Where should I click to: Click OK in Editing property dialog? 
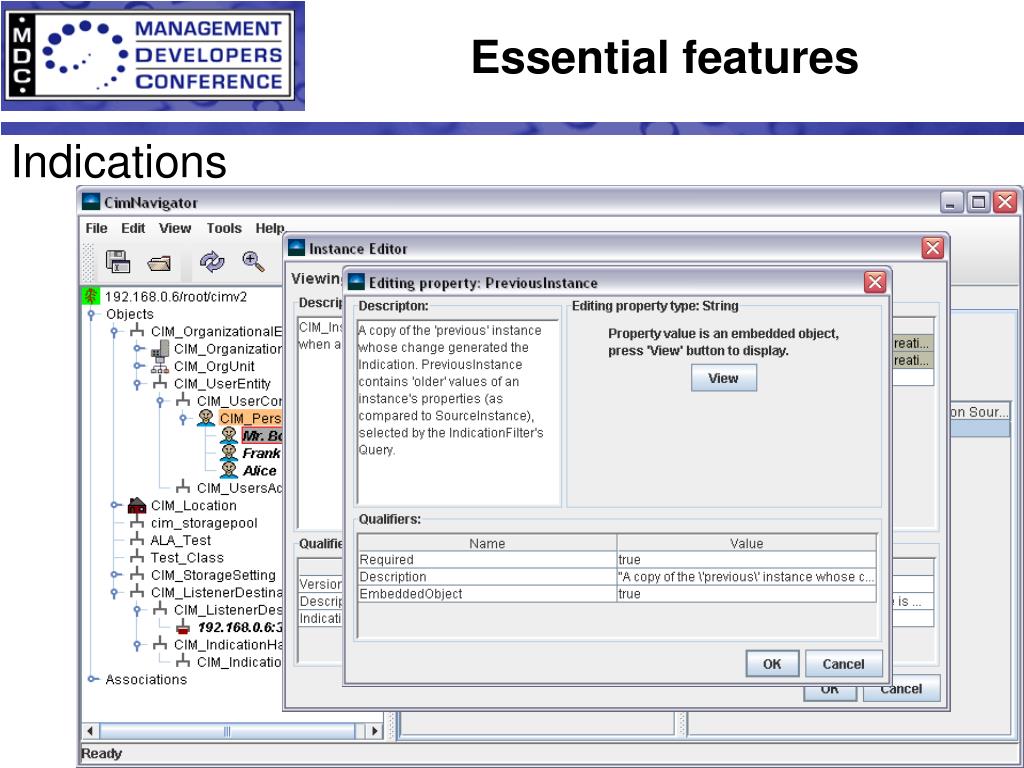pyautogui.click(x=772, y=664)
